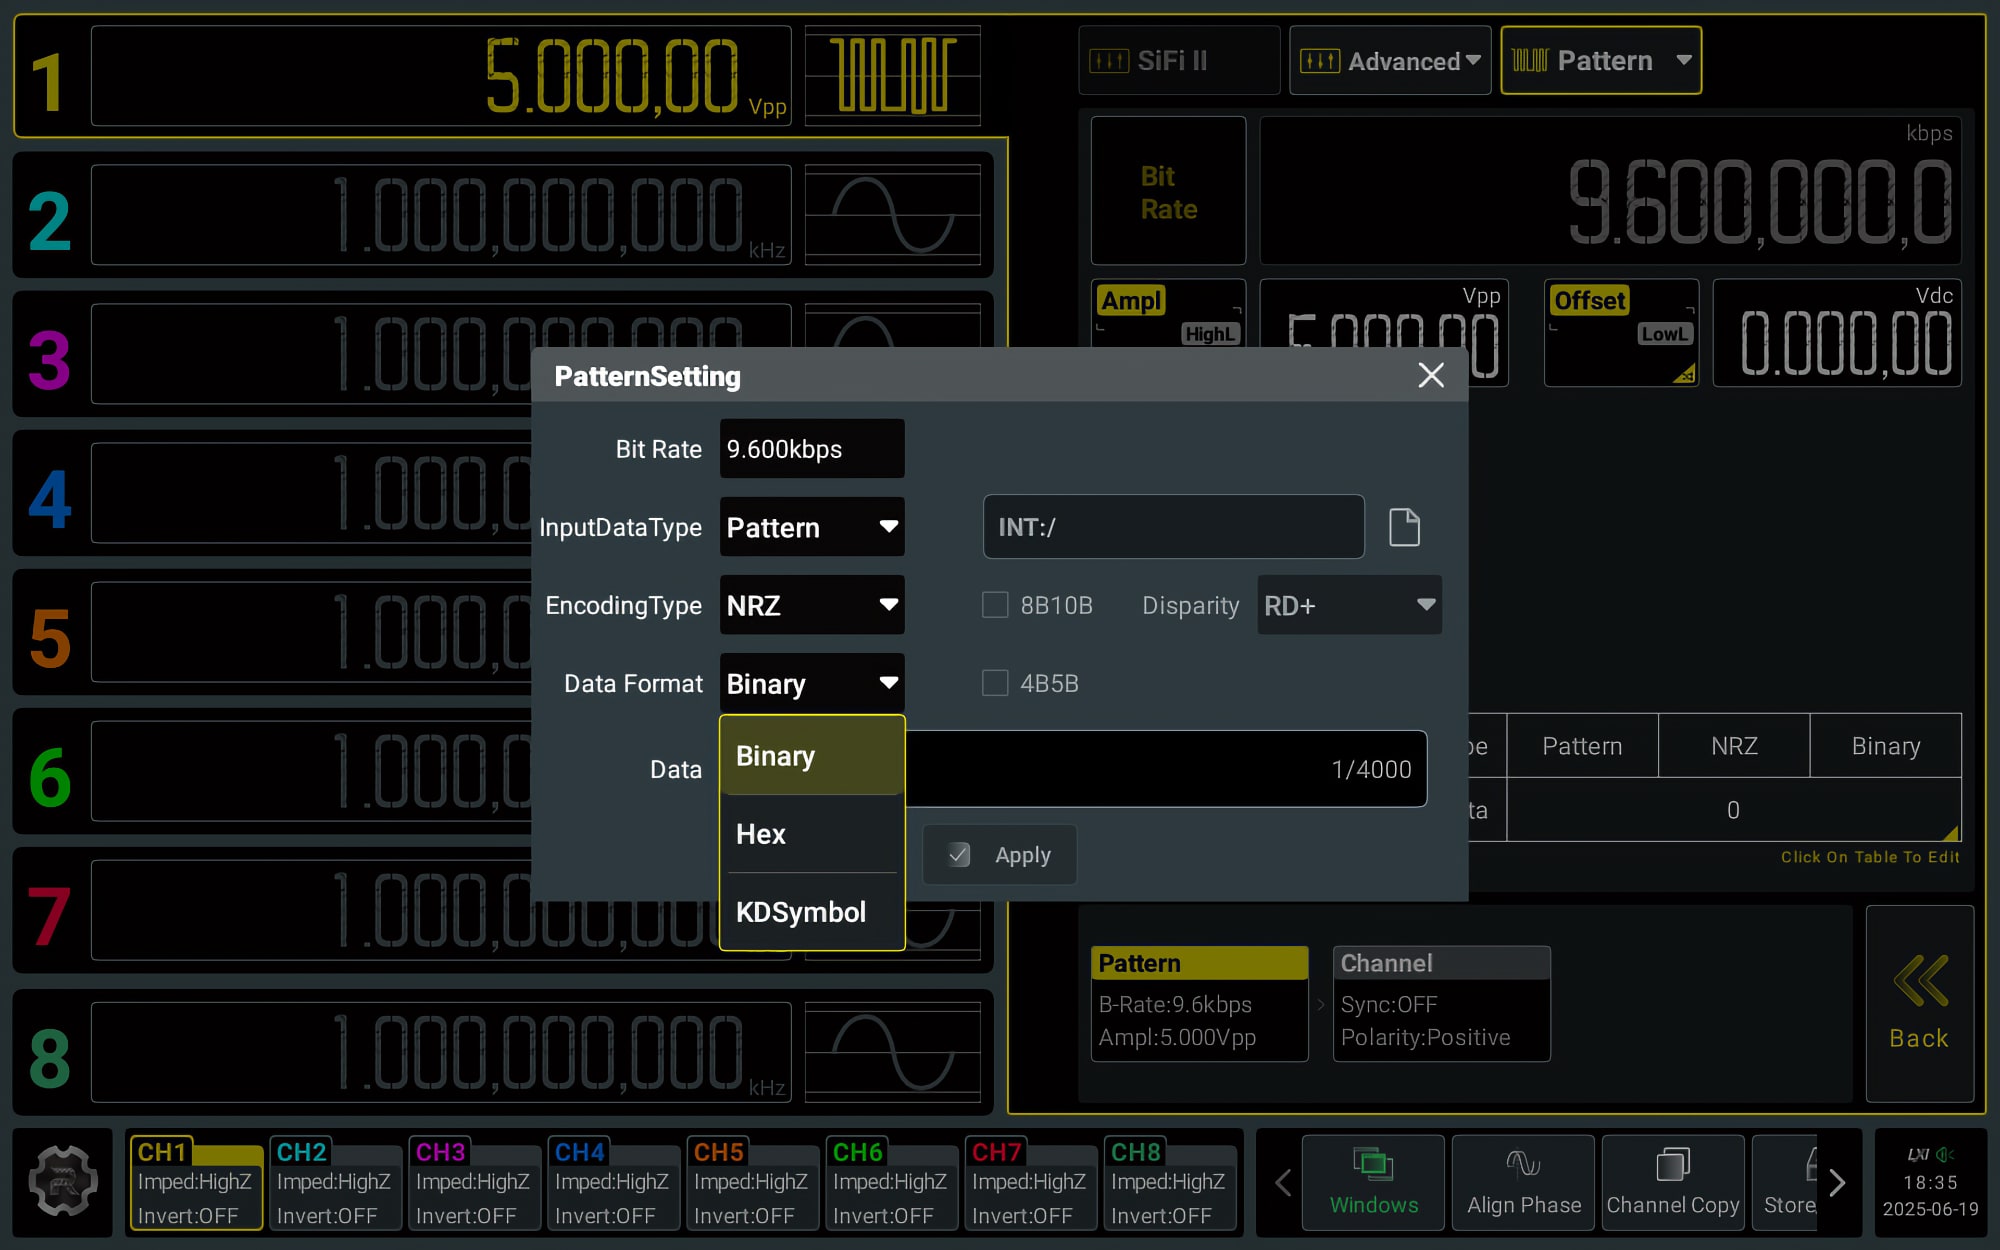
Task: Click channel 8 sine waveform thumbnail
Action: pyautogui.click(x=892, y=1053)
